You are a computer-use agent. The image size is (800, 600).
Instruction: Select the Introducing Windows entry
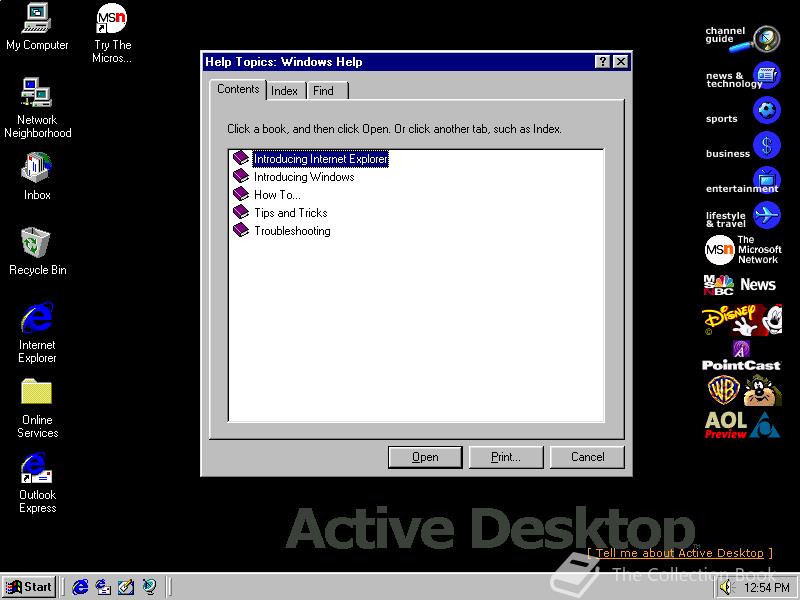pyautogui.click(x=304, y=177)
